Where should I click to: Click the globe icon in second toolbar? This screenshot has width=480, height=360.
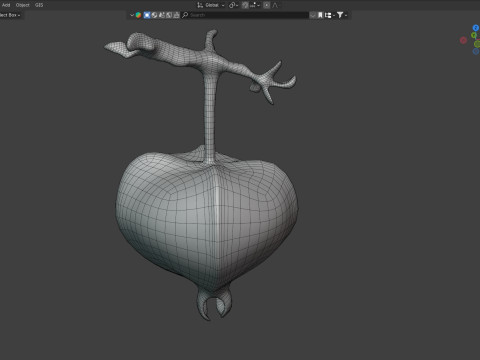tap(154, 15)
